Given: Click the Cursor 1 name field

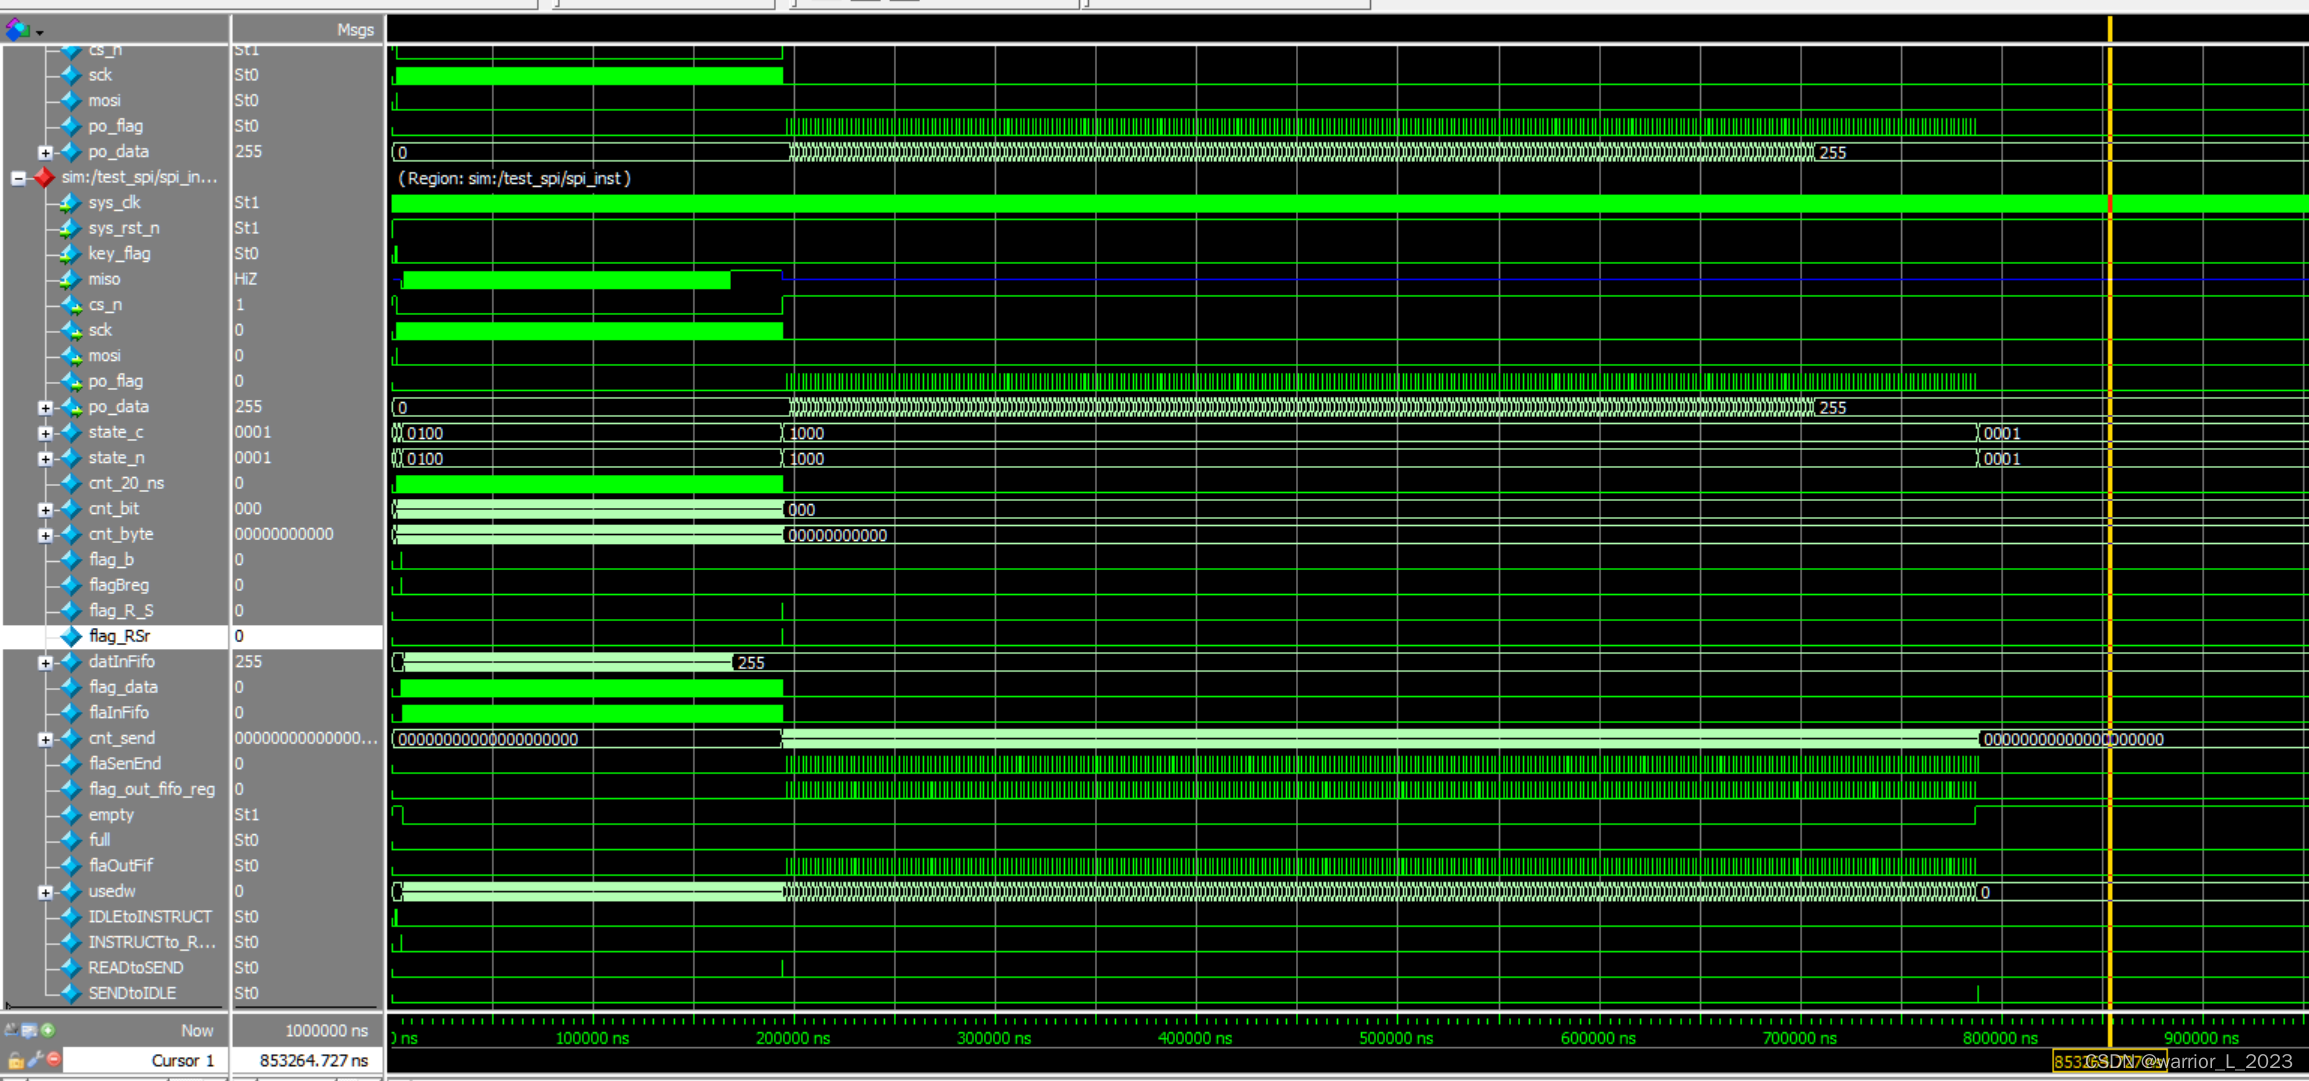Looking at the screenshot, I should click(182, 1060).
